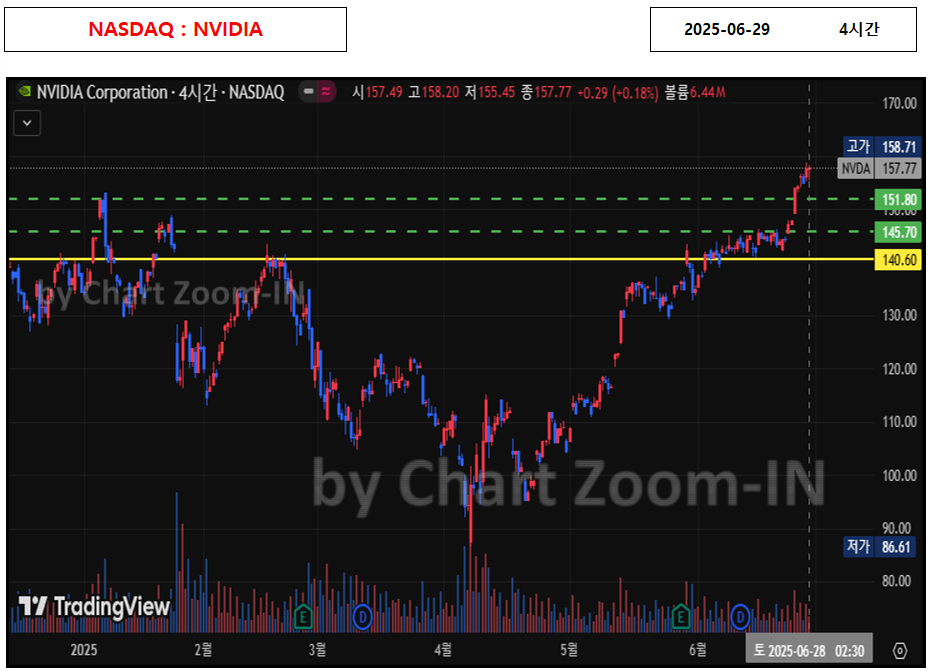This screenshot has height=671, width=929.
Task: Toggle the market status pill indicator
Action: pyautogui.click(x=317, y=92)
